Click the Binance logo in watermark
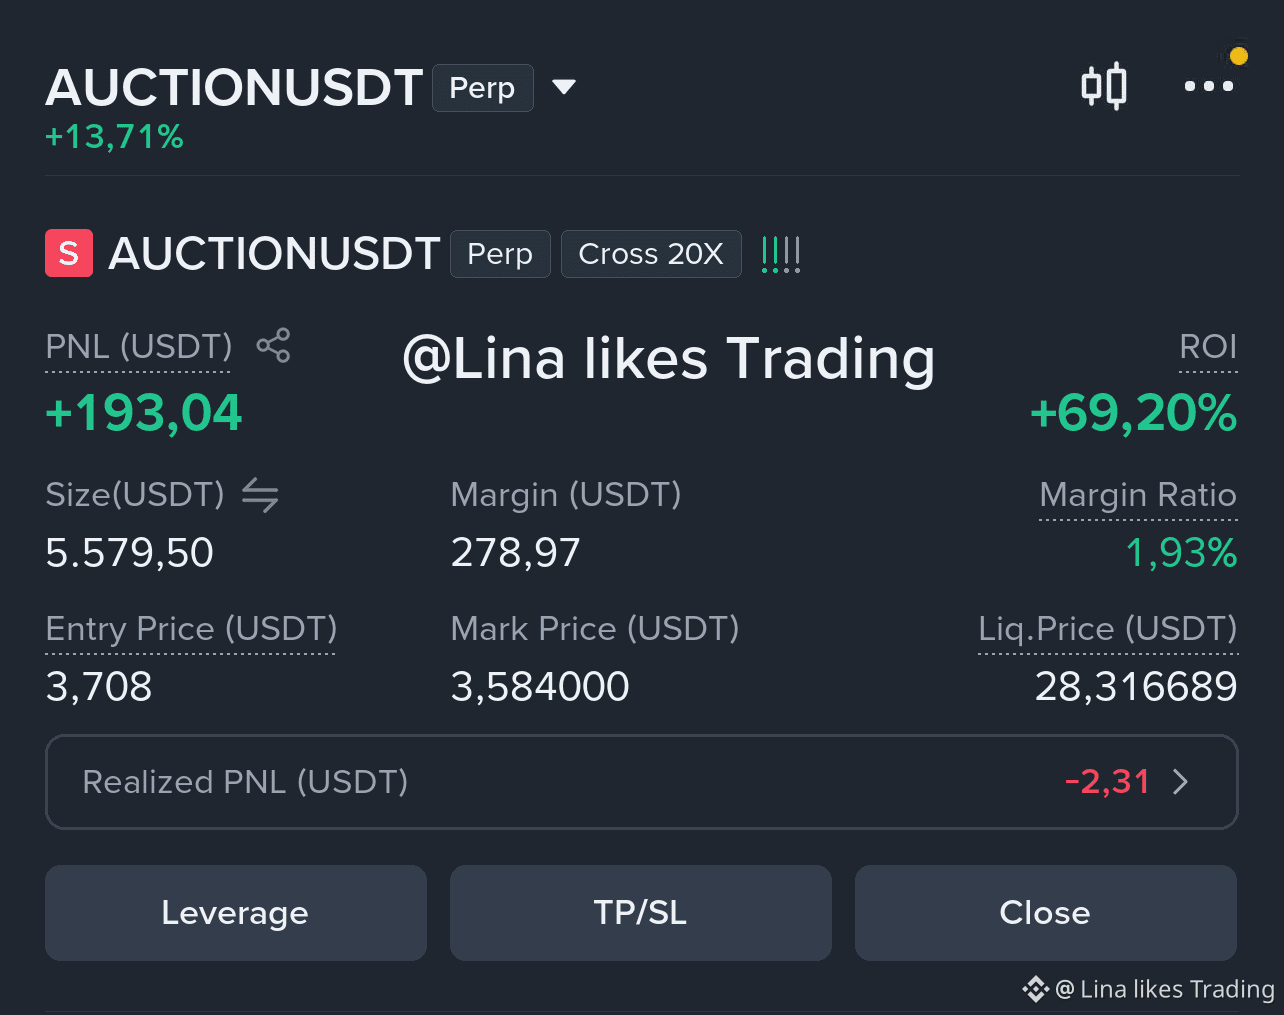Viewport: 1284px width, 1015px height. click(1035, 989)
